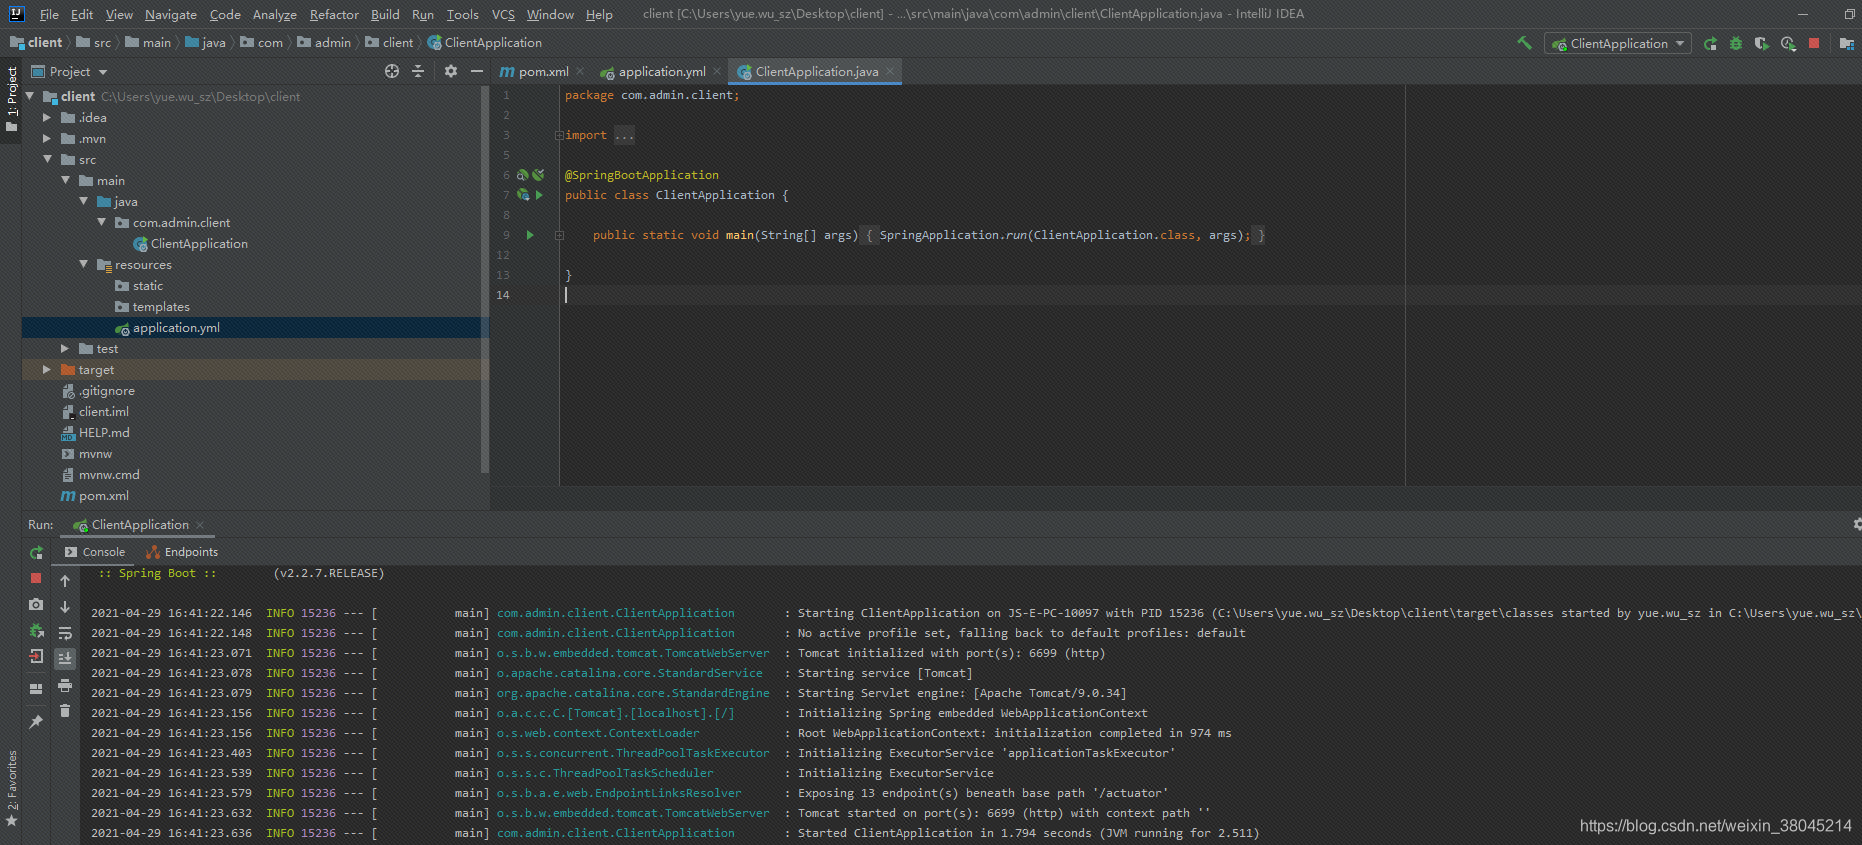Expand the target folder
Screen dimensions: 1862x845
coord(46,369)
